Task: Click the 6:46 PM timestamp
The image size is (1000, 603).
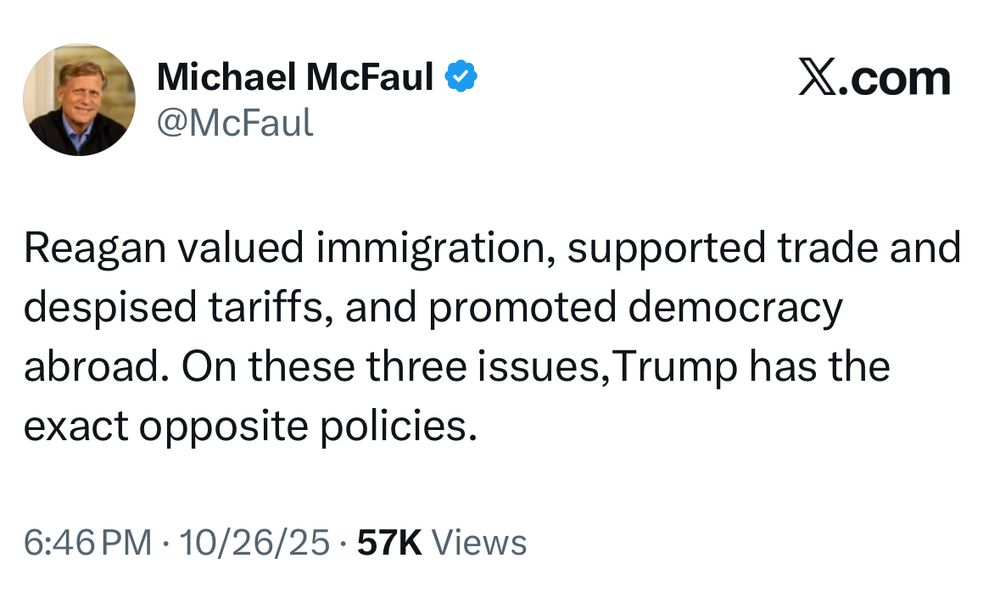Action: [88, 543]
